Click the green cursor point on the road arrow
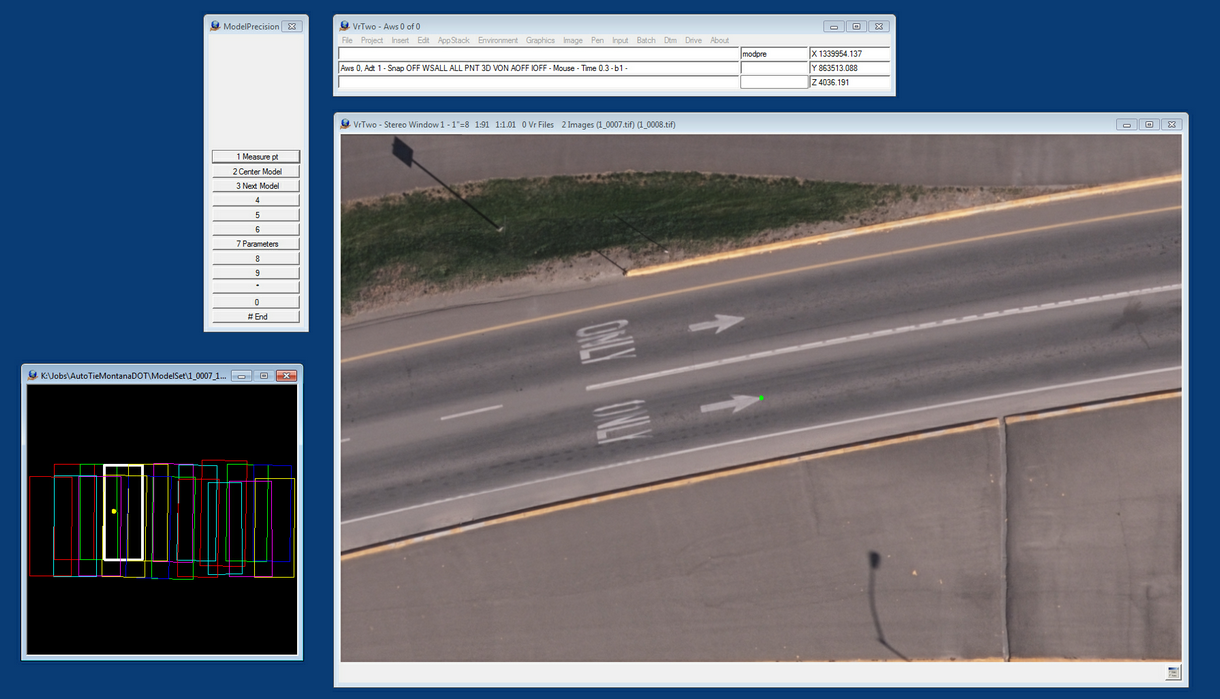 tap(761, 398)
